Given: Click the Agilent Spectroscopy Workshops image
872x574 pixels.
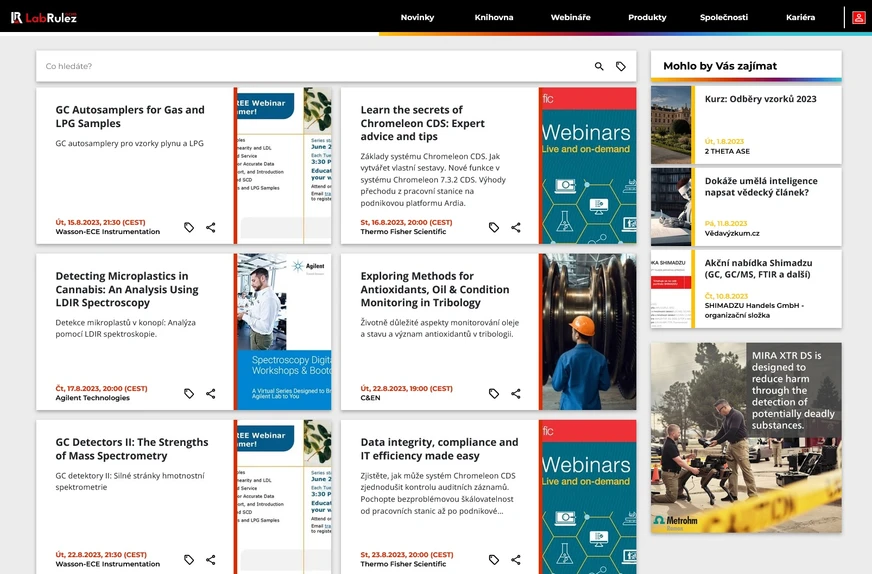Looking at the screenshot, I should [284, 331].
